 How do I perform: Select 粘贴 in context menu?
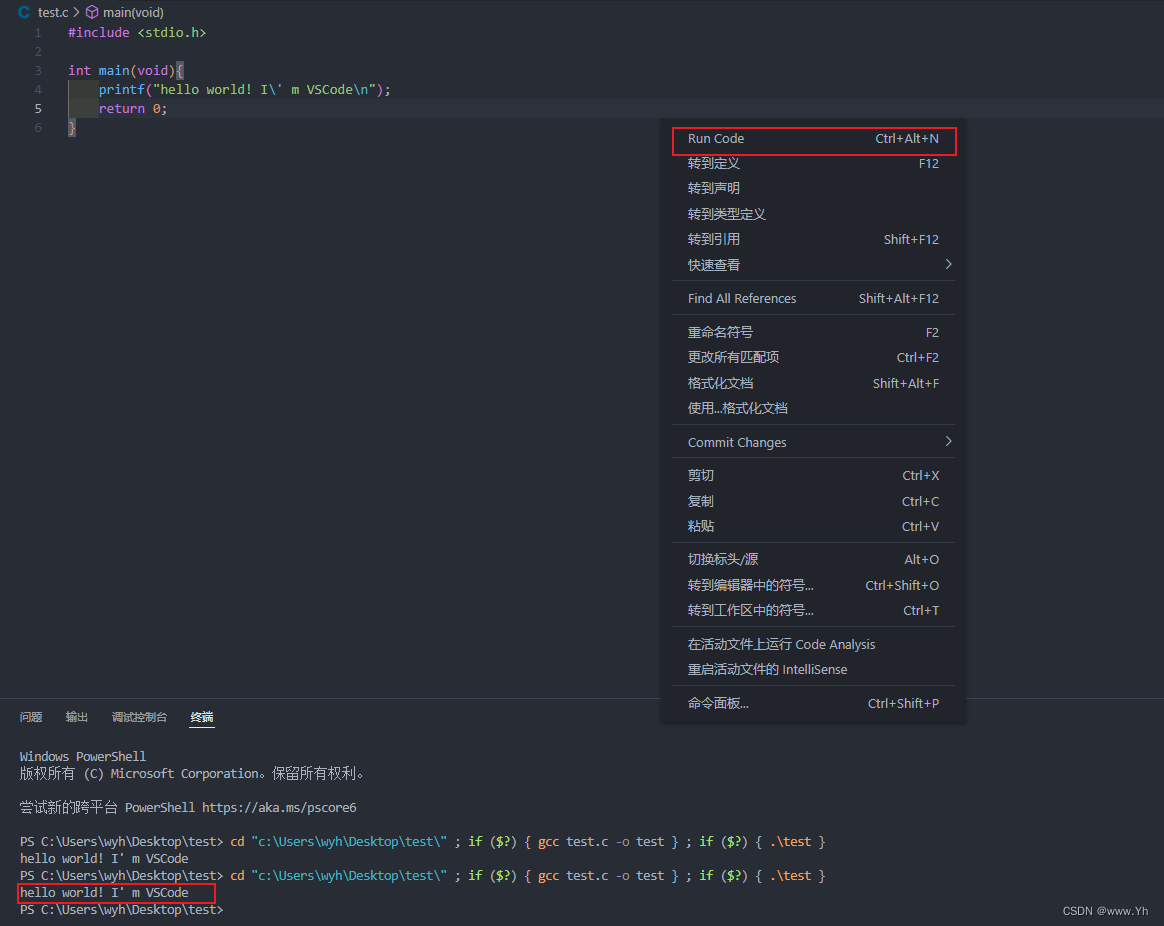(x=814, y=526)
